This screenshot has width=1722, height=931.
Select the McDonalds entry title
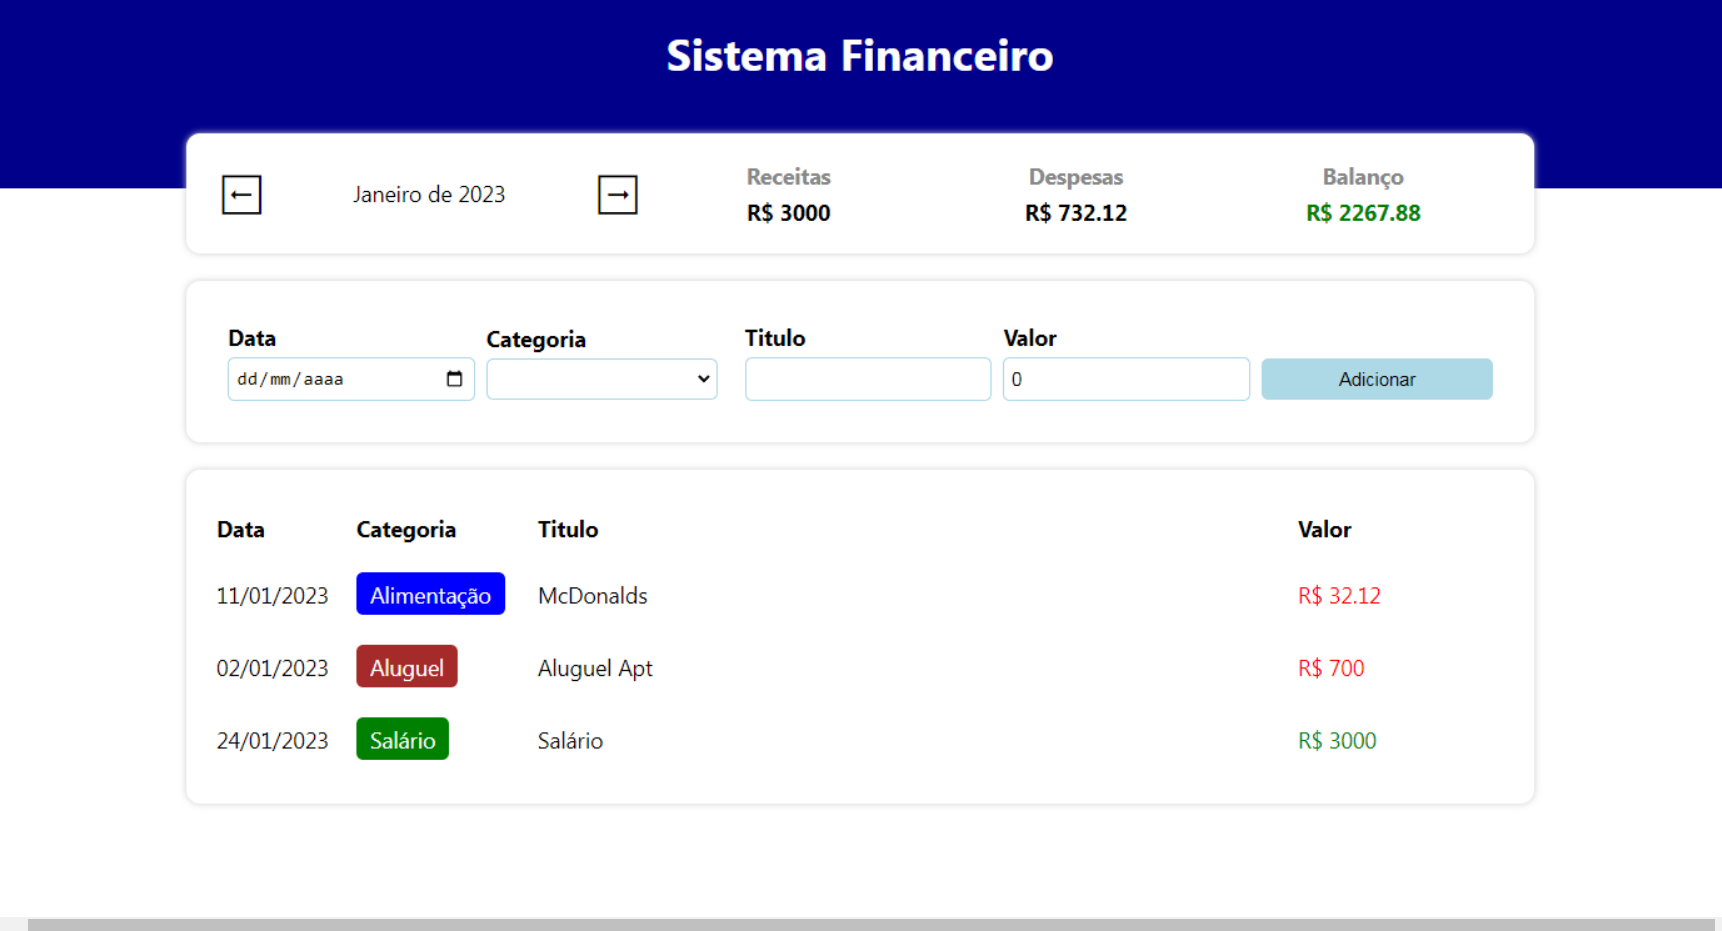click(592, 596)
